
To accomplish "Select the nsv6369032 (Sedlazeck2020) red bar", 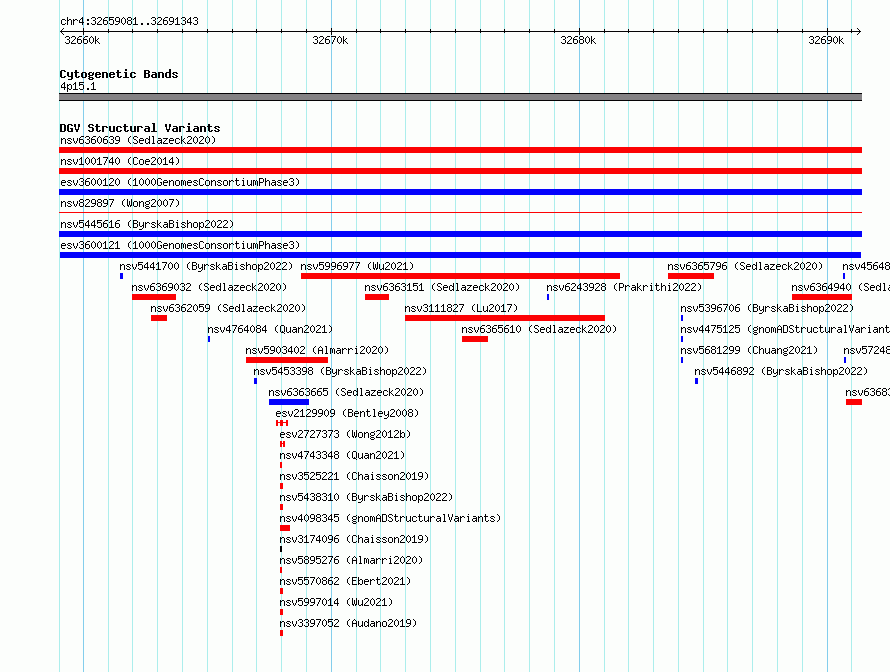I will [154, 297].
